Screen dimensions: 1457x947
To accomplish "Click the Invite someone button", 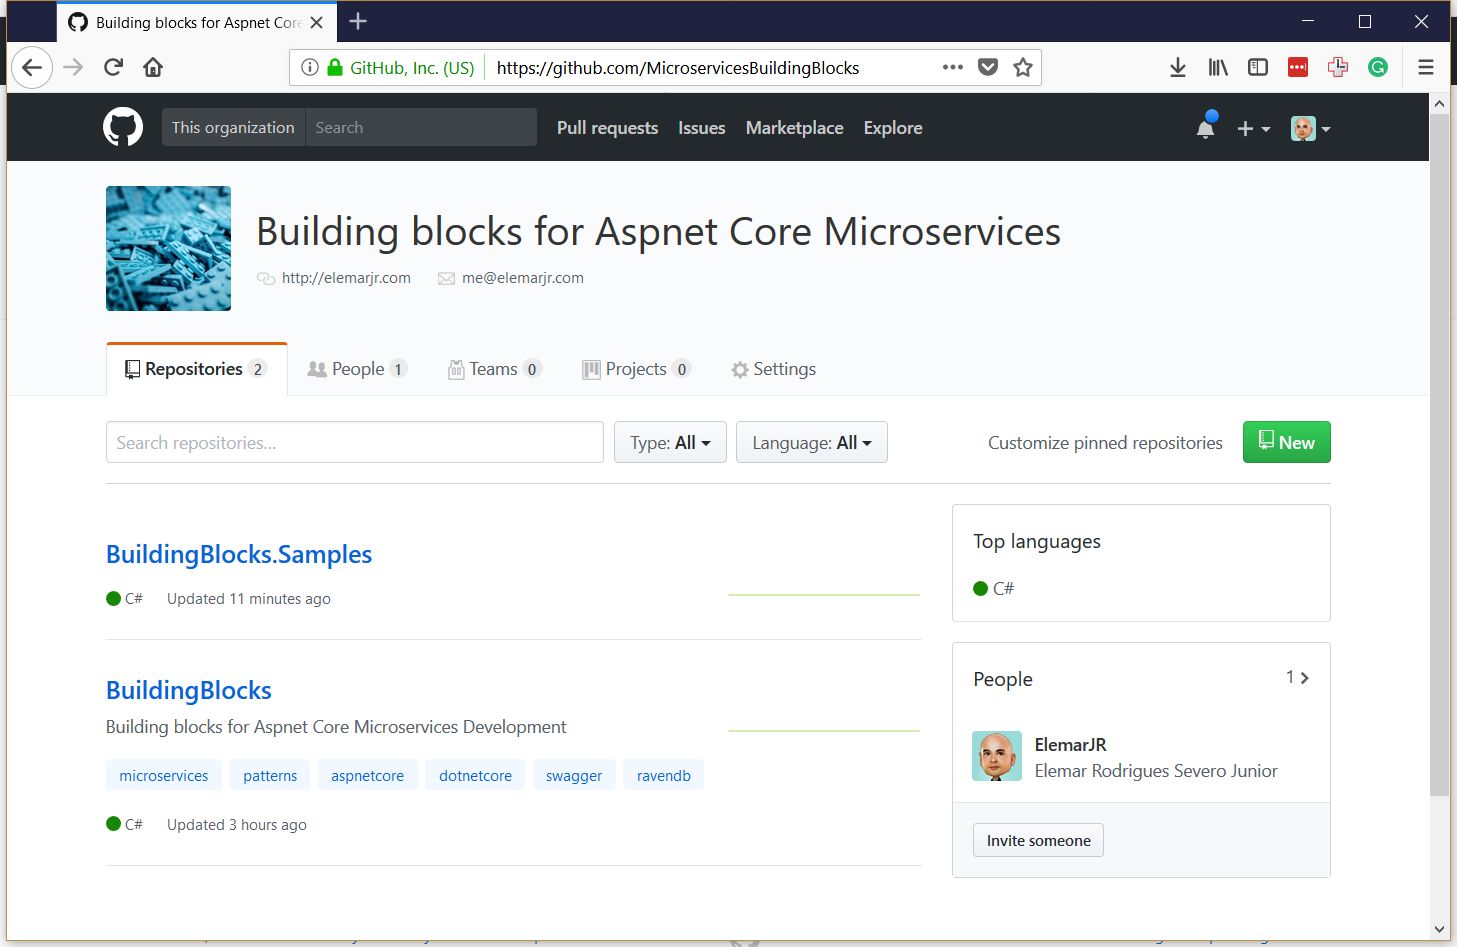I will tap(1038, 841).
